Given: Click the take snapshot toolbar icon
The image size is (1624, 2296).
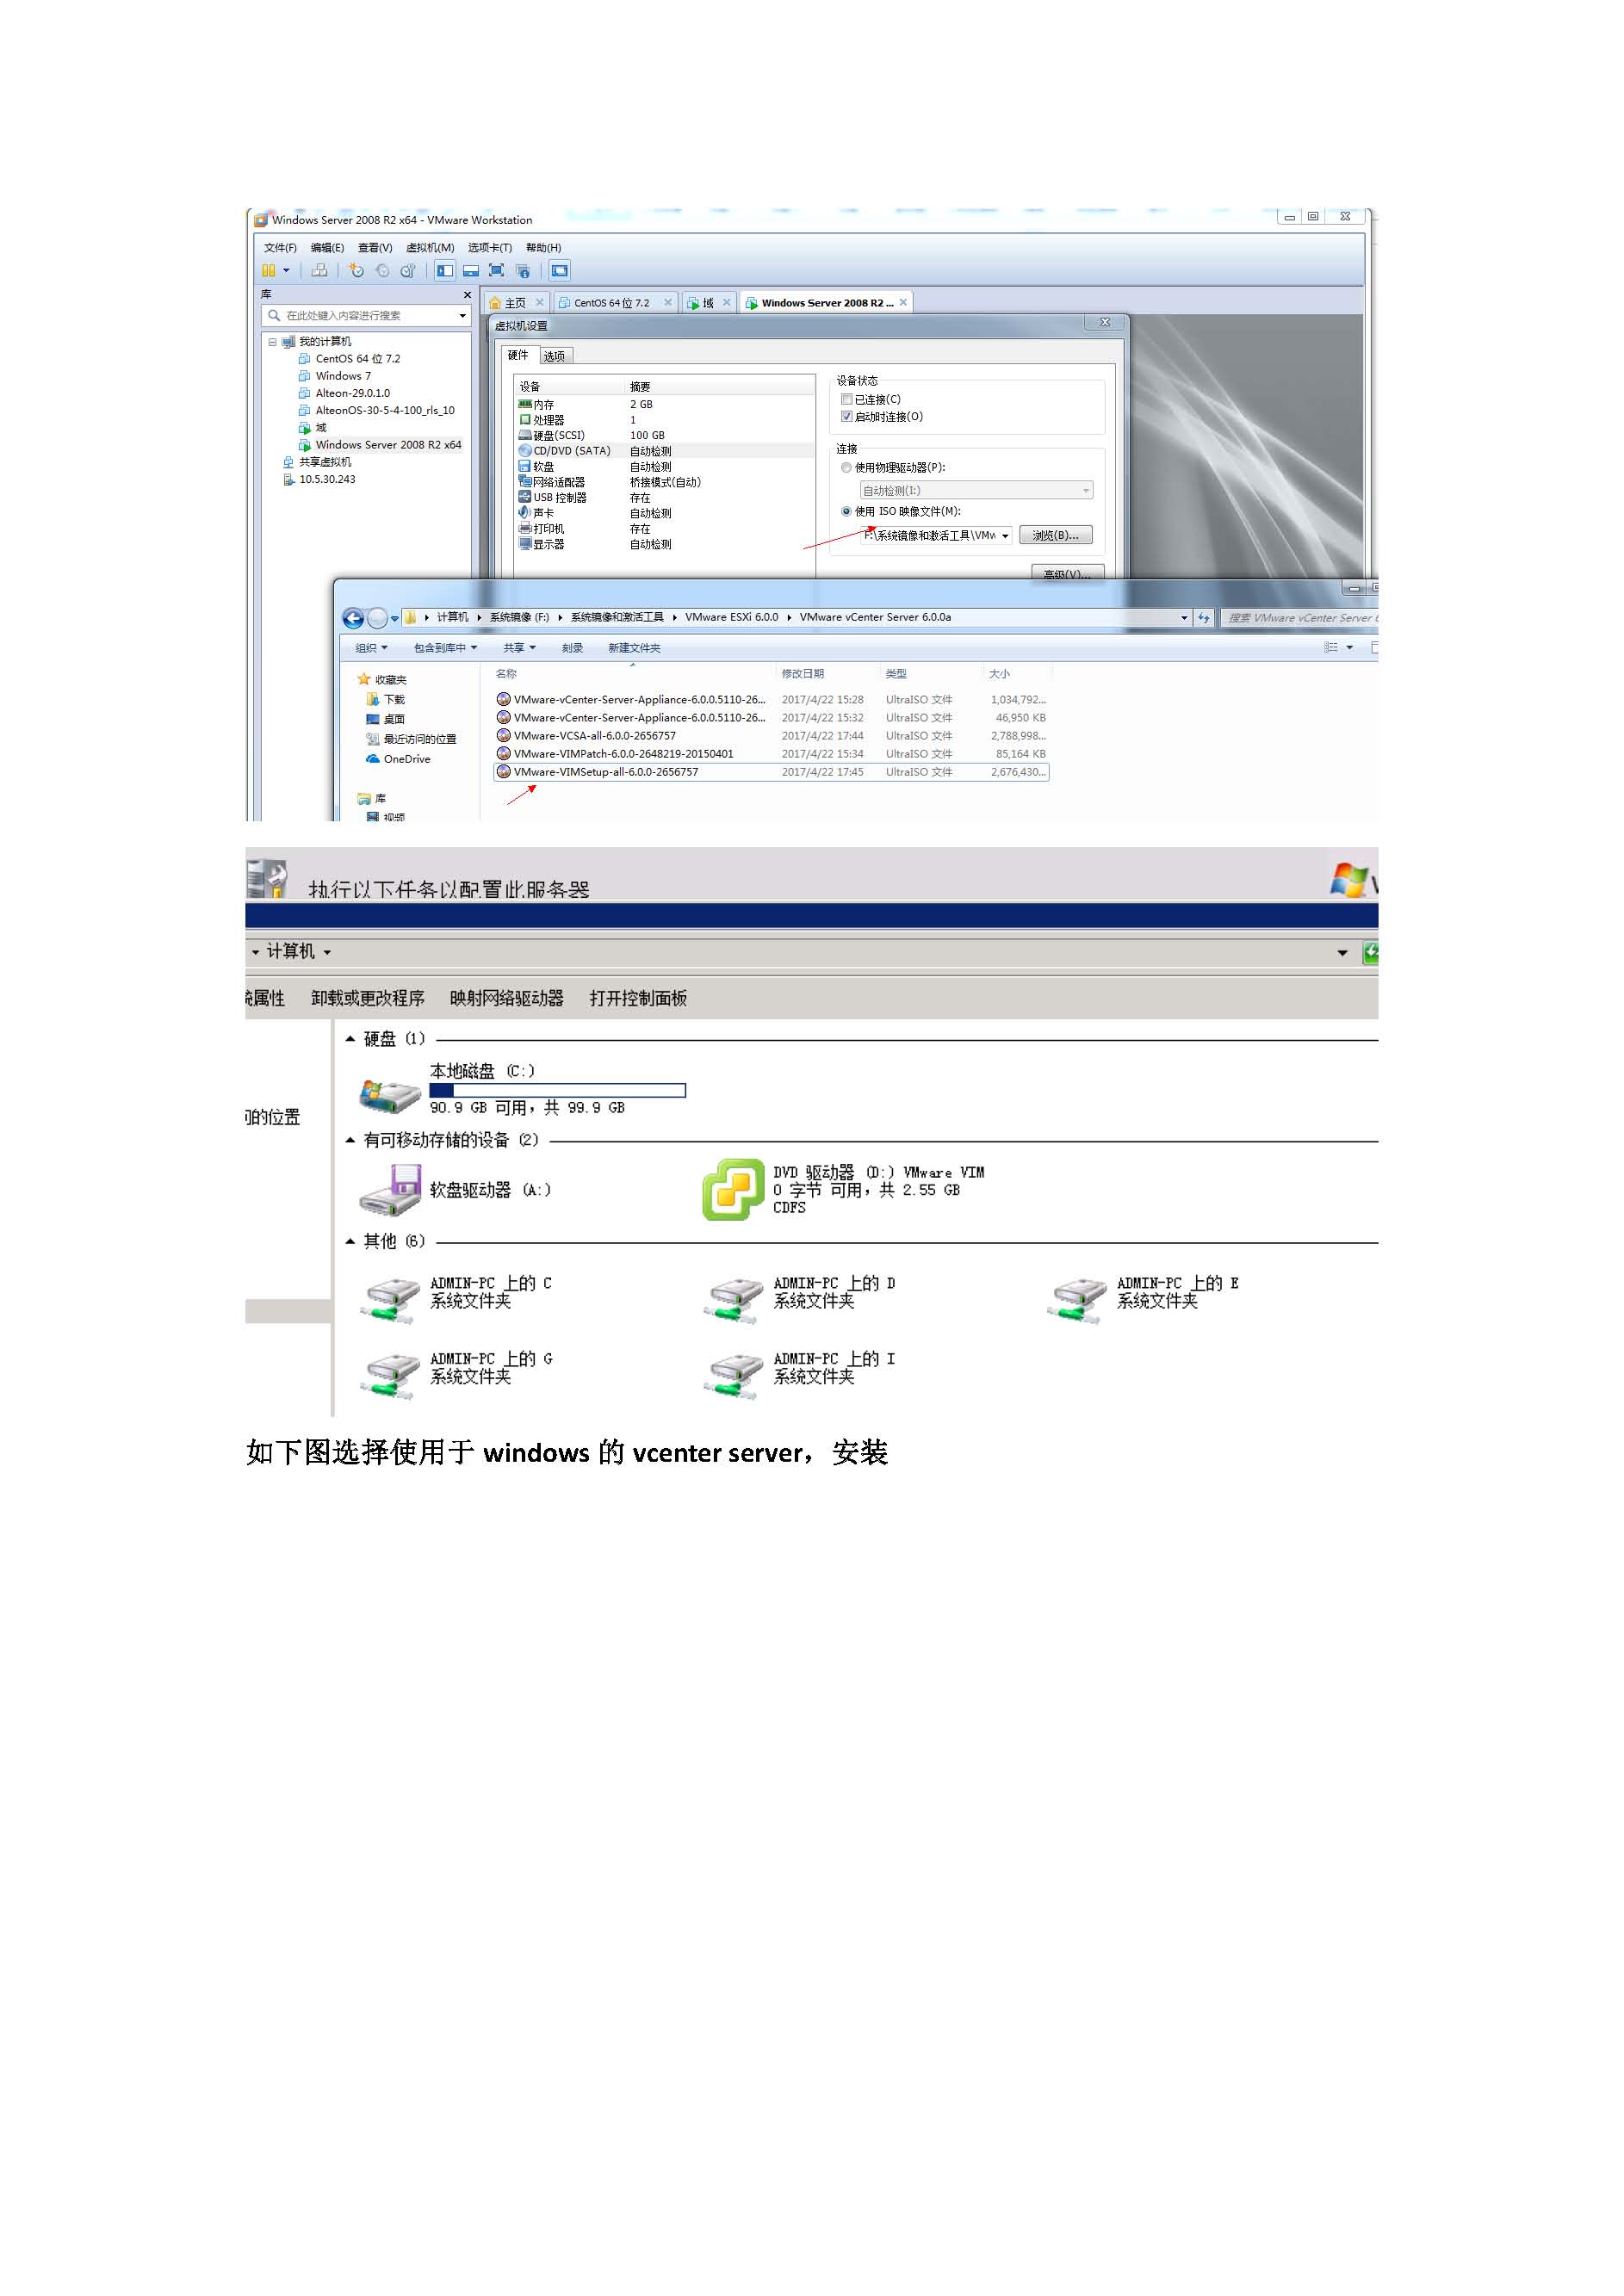Looking at the screenshot, I should [x=356, y=271].
